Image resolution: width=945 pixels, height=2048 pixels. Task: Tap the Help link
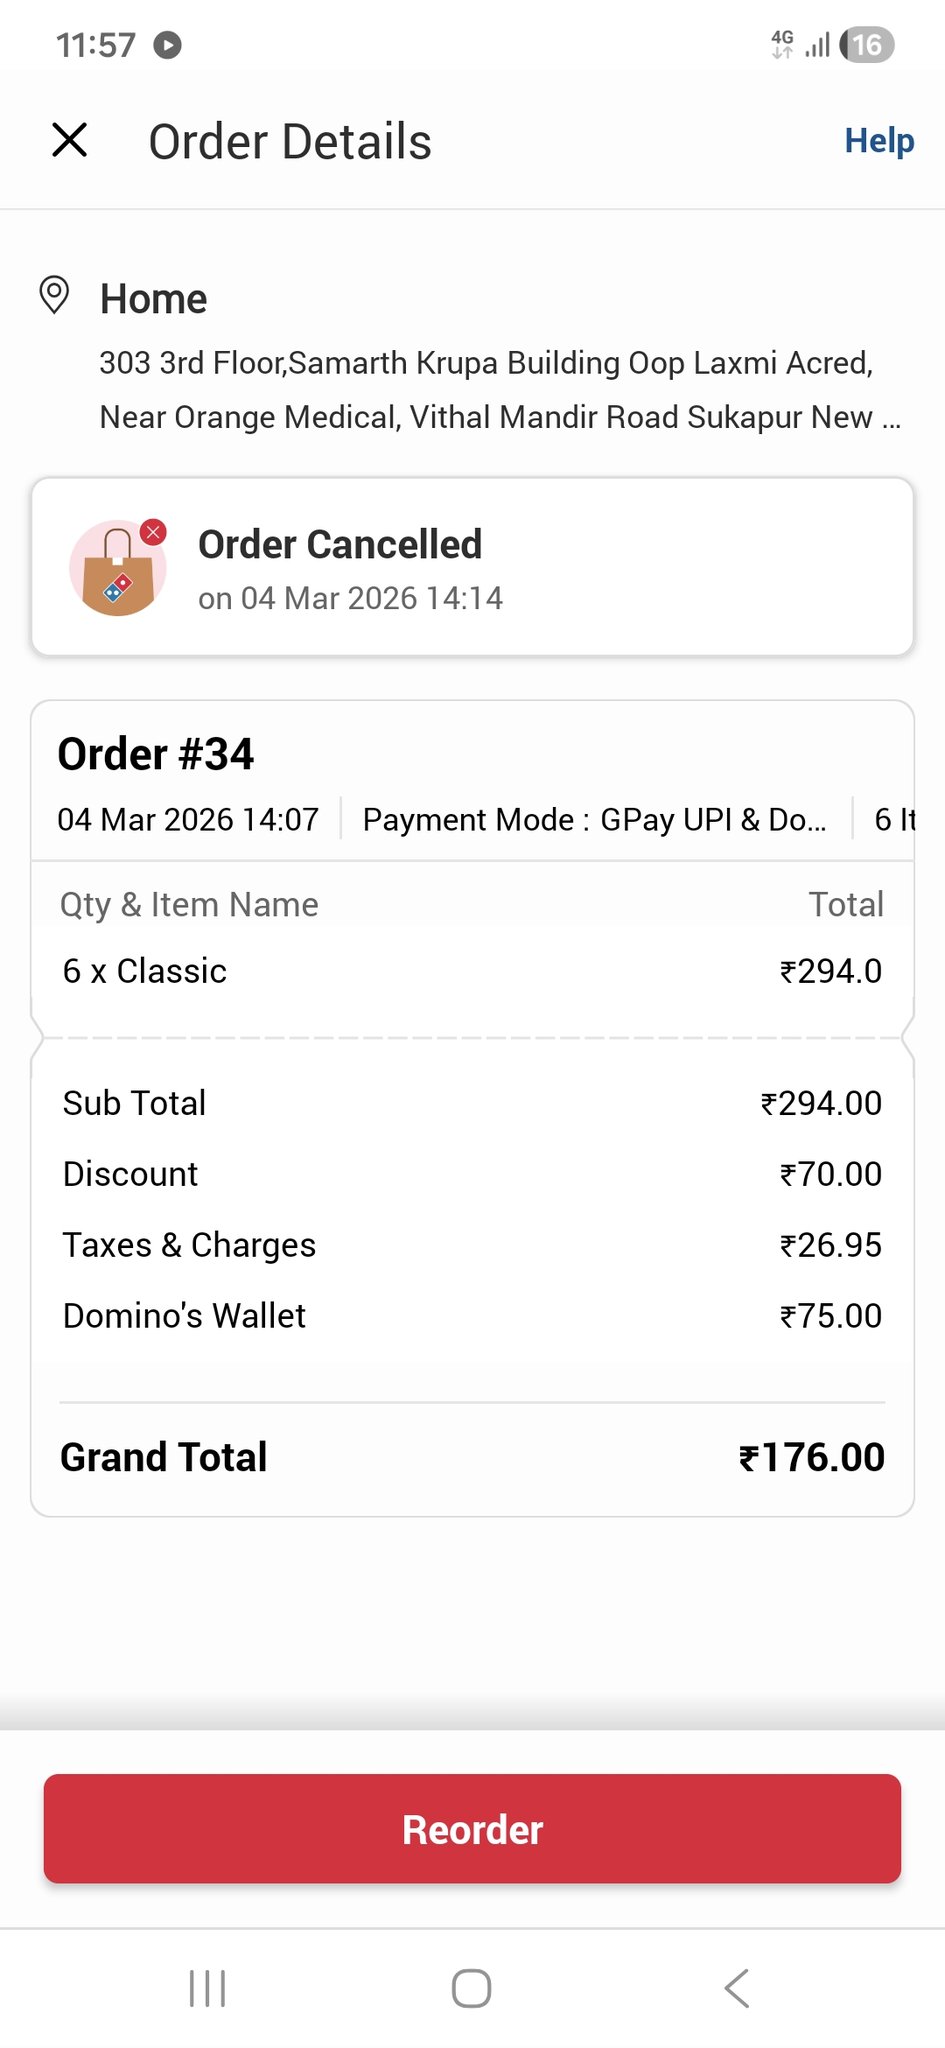click(878, 141)
